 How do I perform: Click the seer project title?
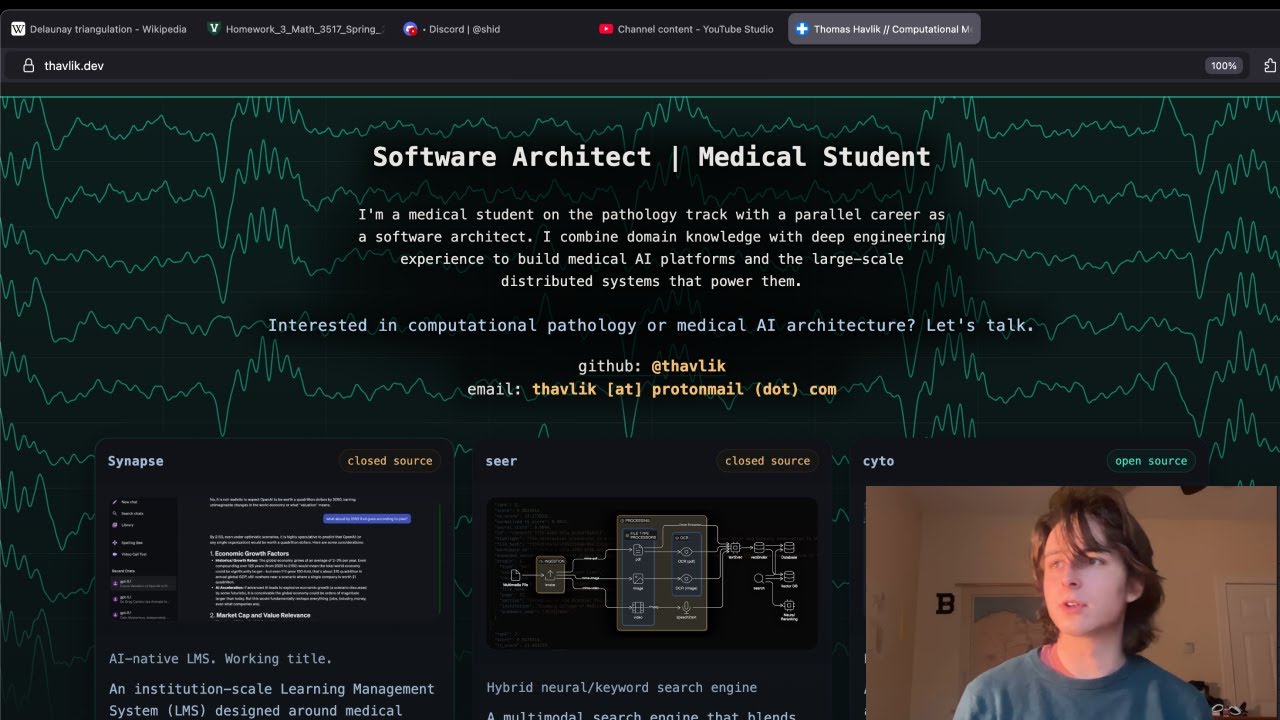coord(501,461)
